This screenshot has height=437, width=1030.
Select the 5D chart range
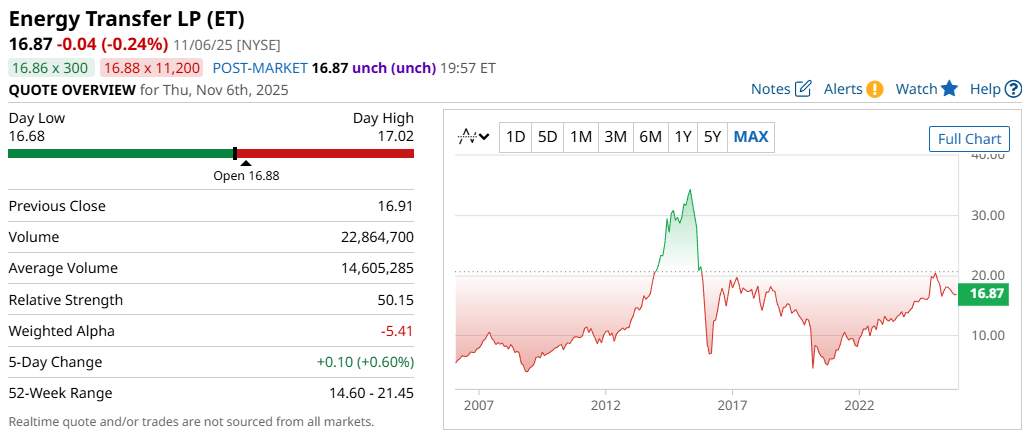coord(547,137)
